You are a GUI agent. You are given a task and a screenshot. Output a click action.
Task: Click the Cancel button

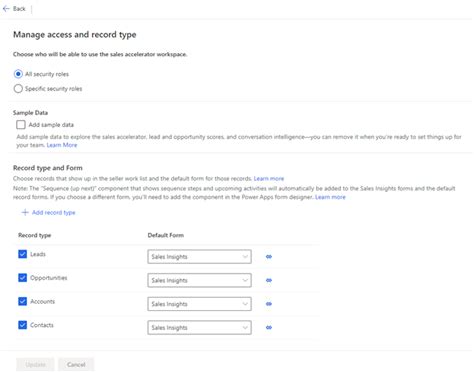tap(76, 364)
